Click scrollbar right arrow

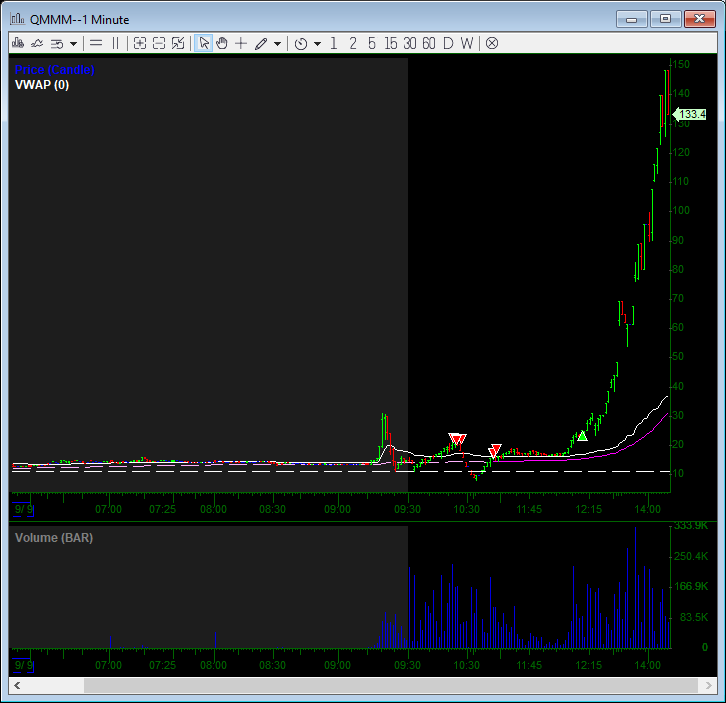(x=708, y=685)
